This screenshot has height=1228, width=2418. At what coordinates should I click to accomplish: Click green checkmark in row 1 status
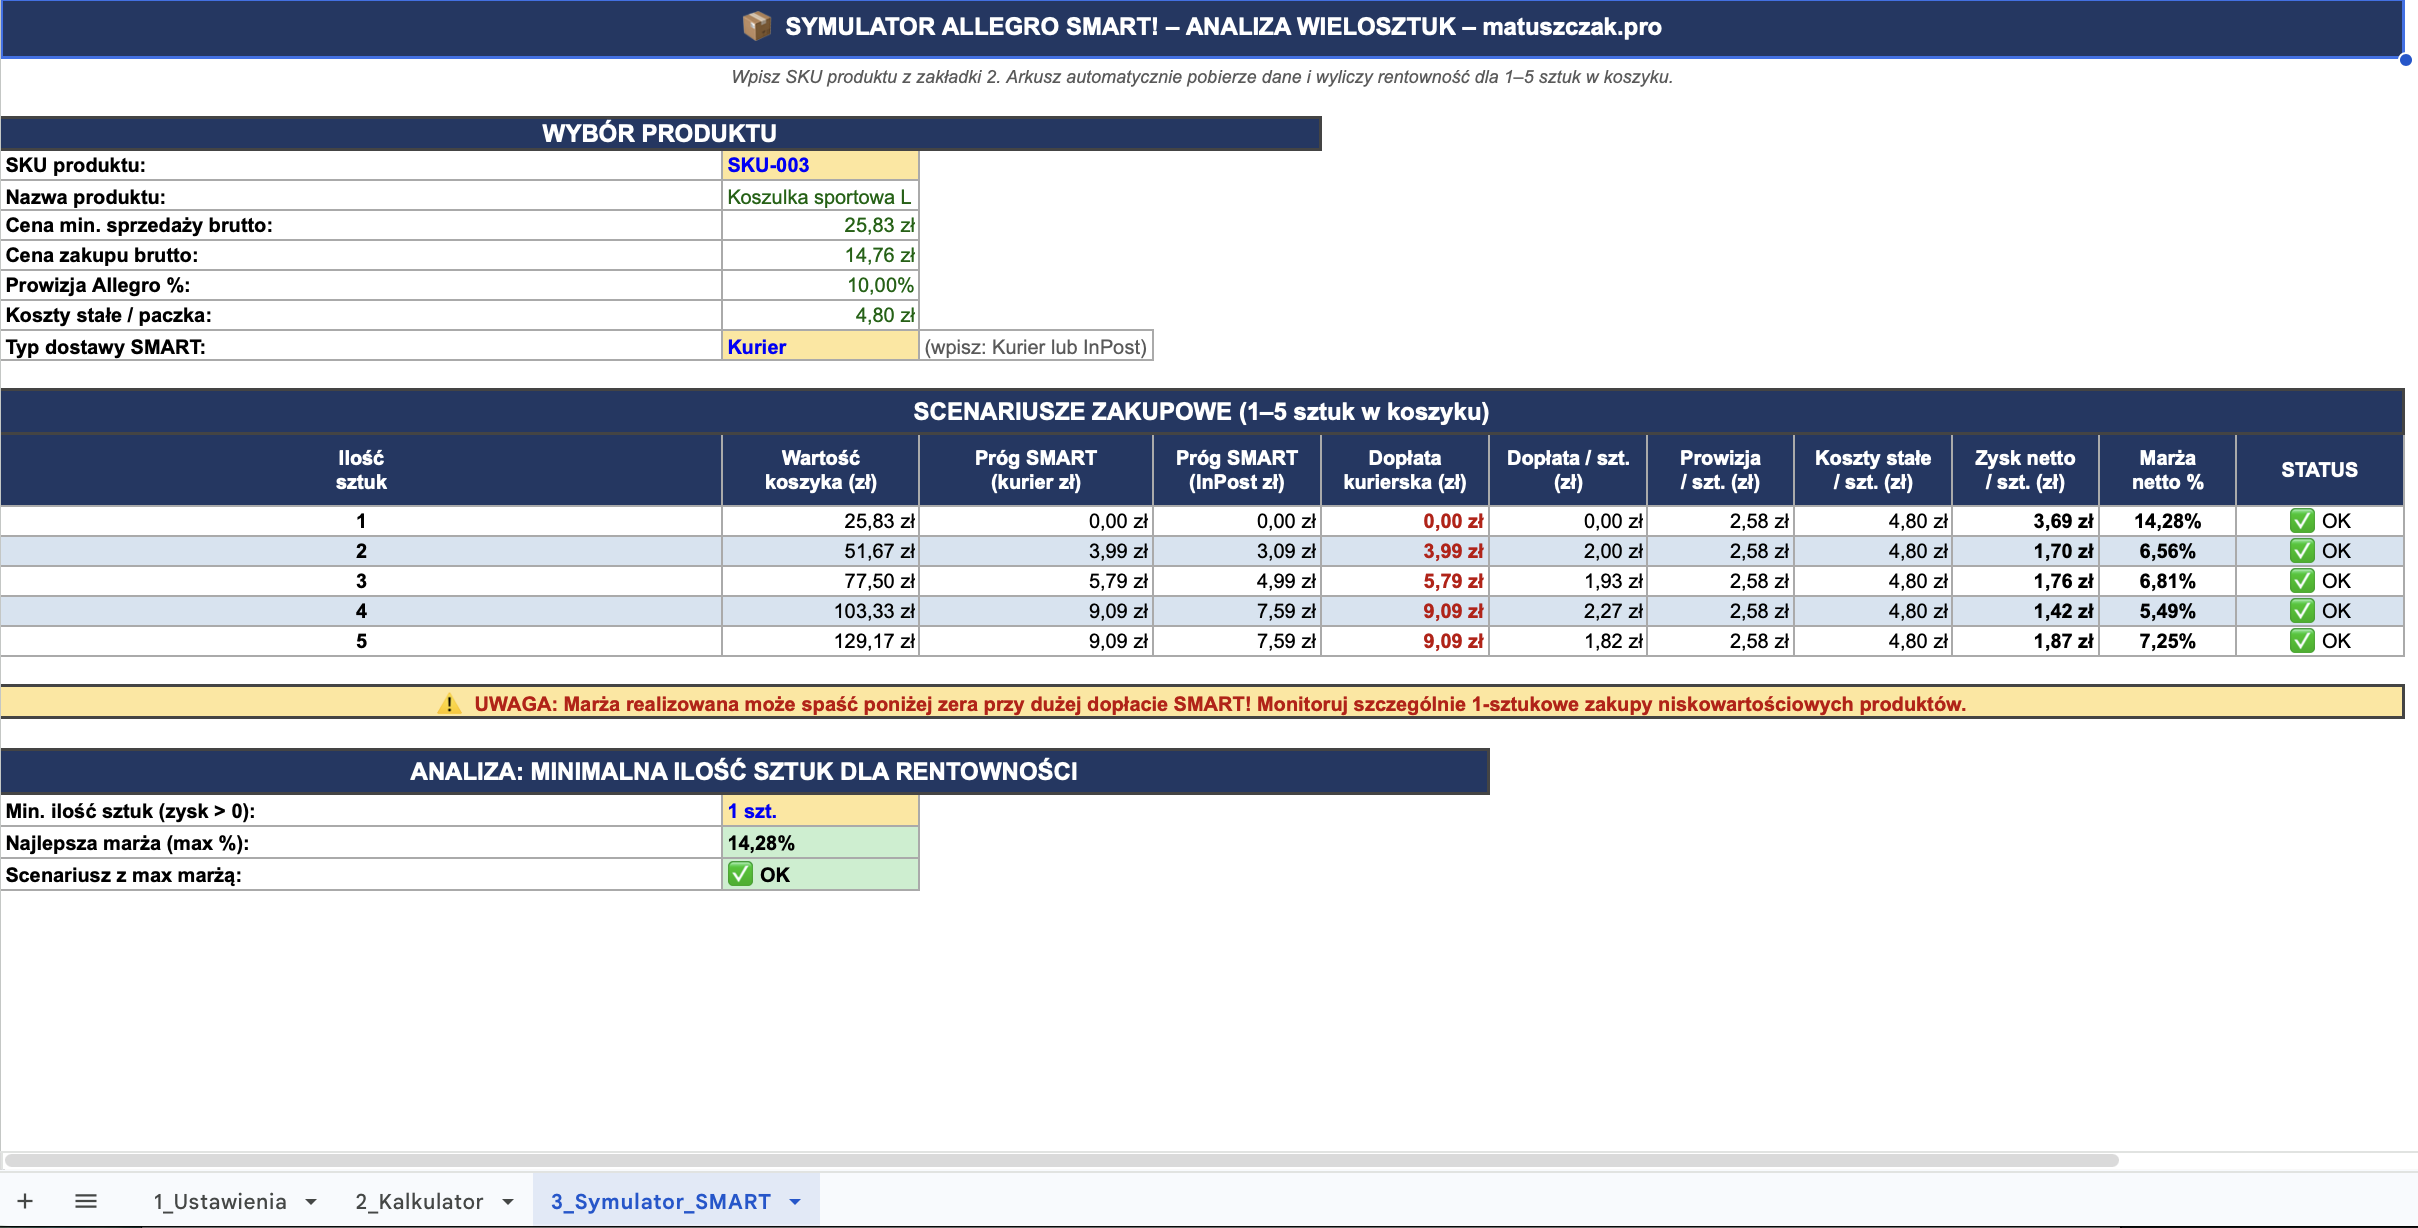point(2302,521)
